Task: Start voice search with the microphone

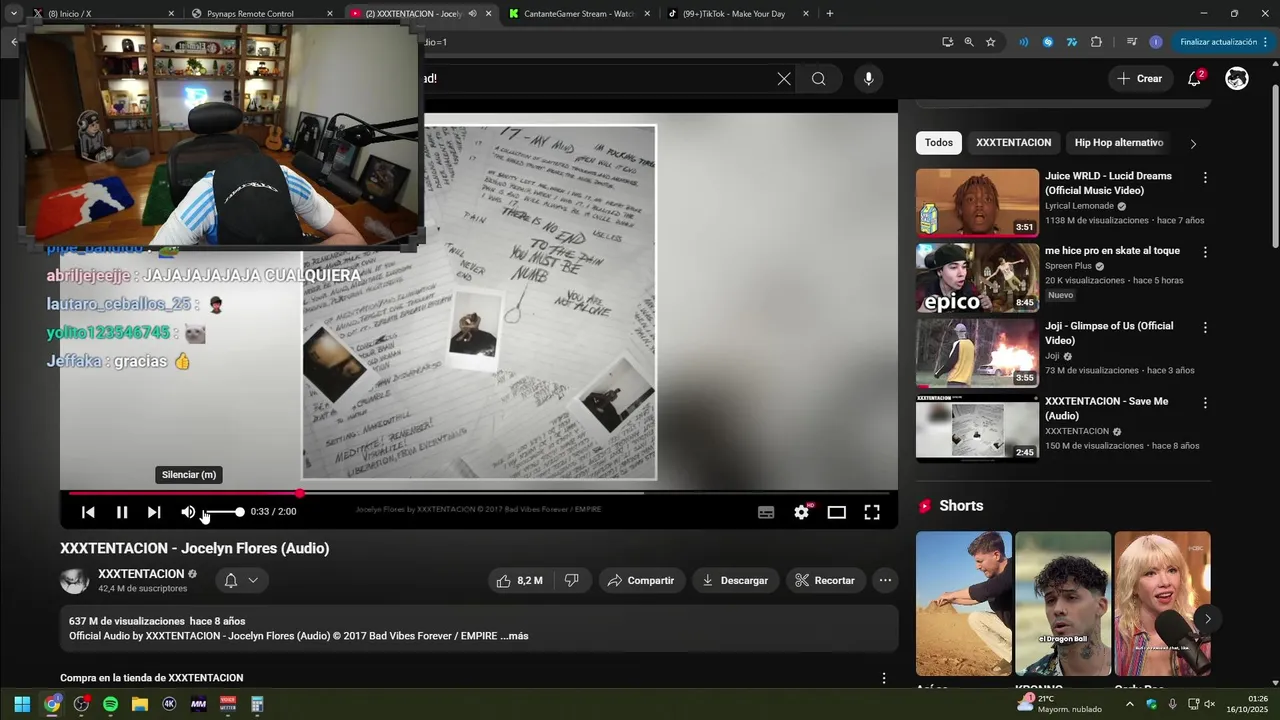Action: click(x=868, y=79)
